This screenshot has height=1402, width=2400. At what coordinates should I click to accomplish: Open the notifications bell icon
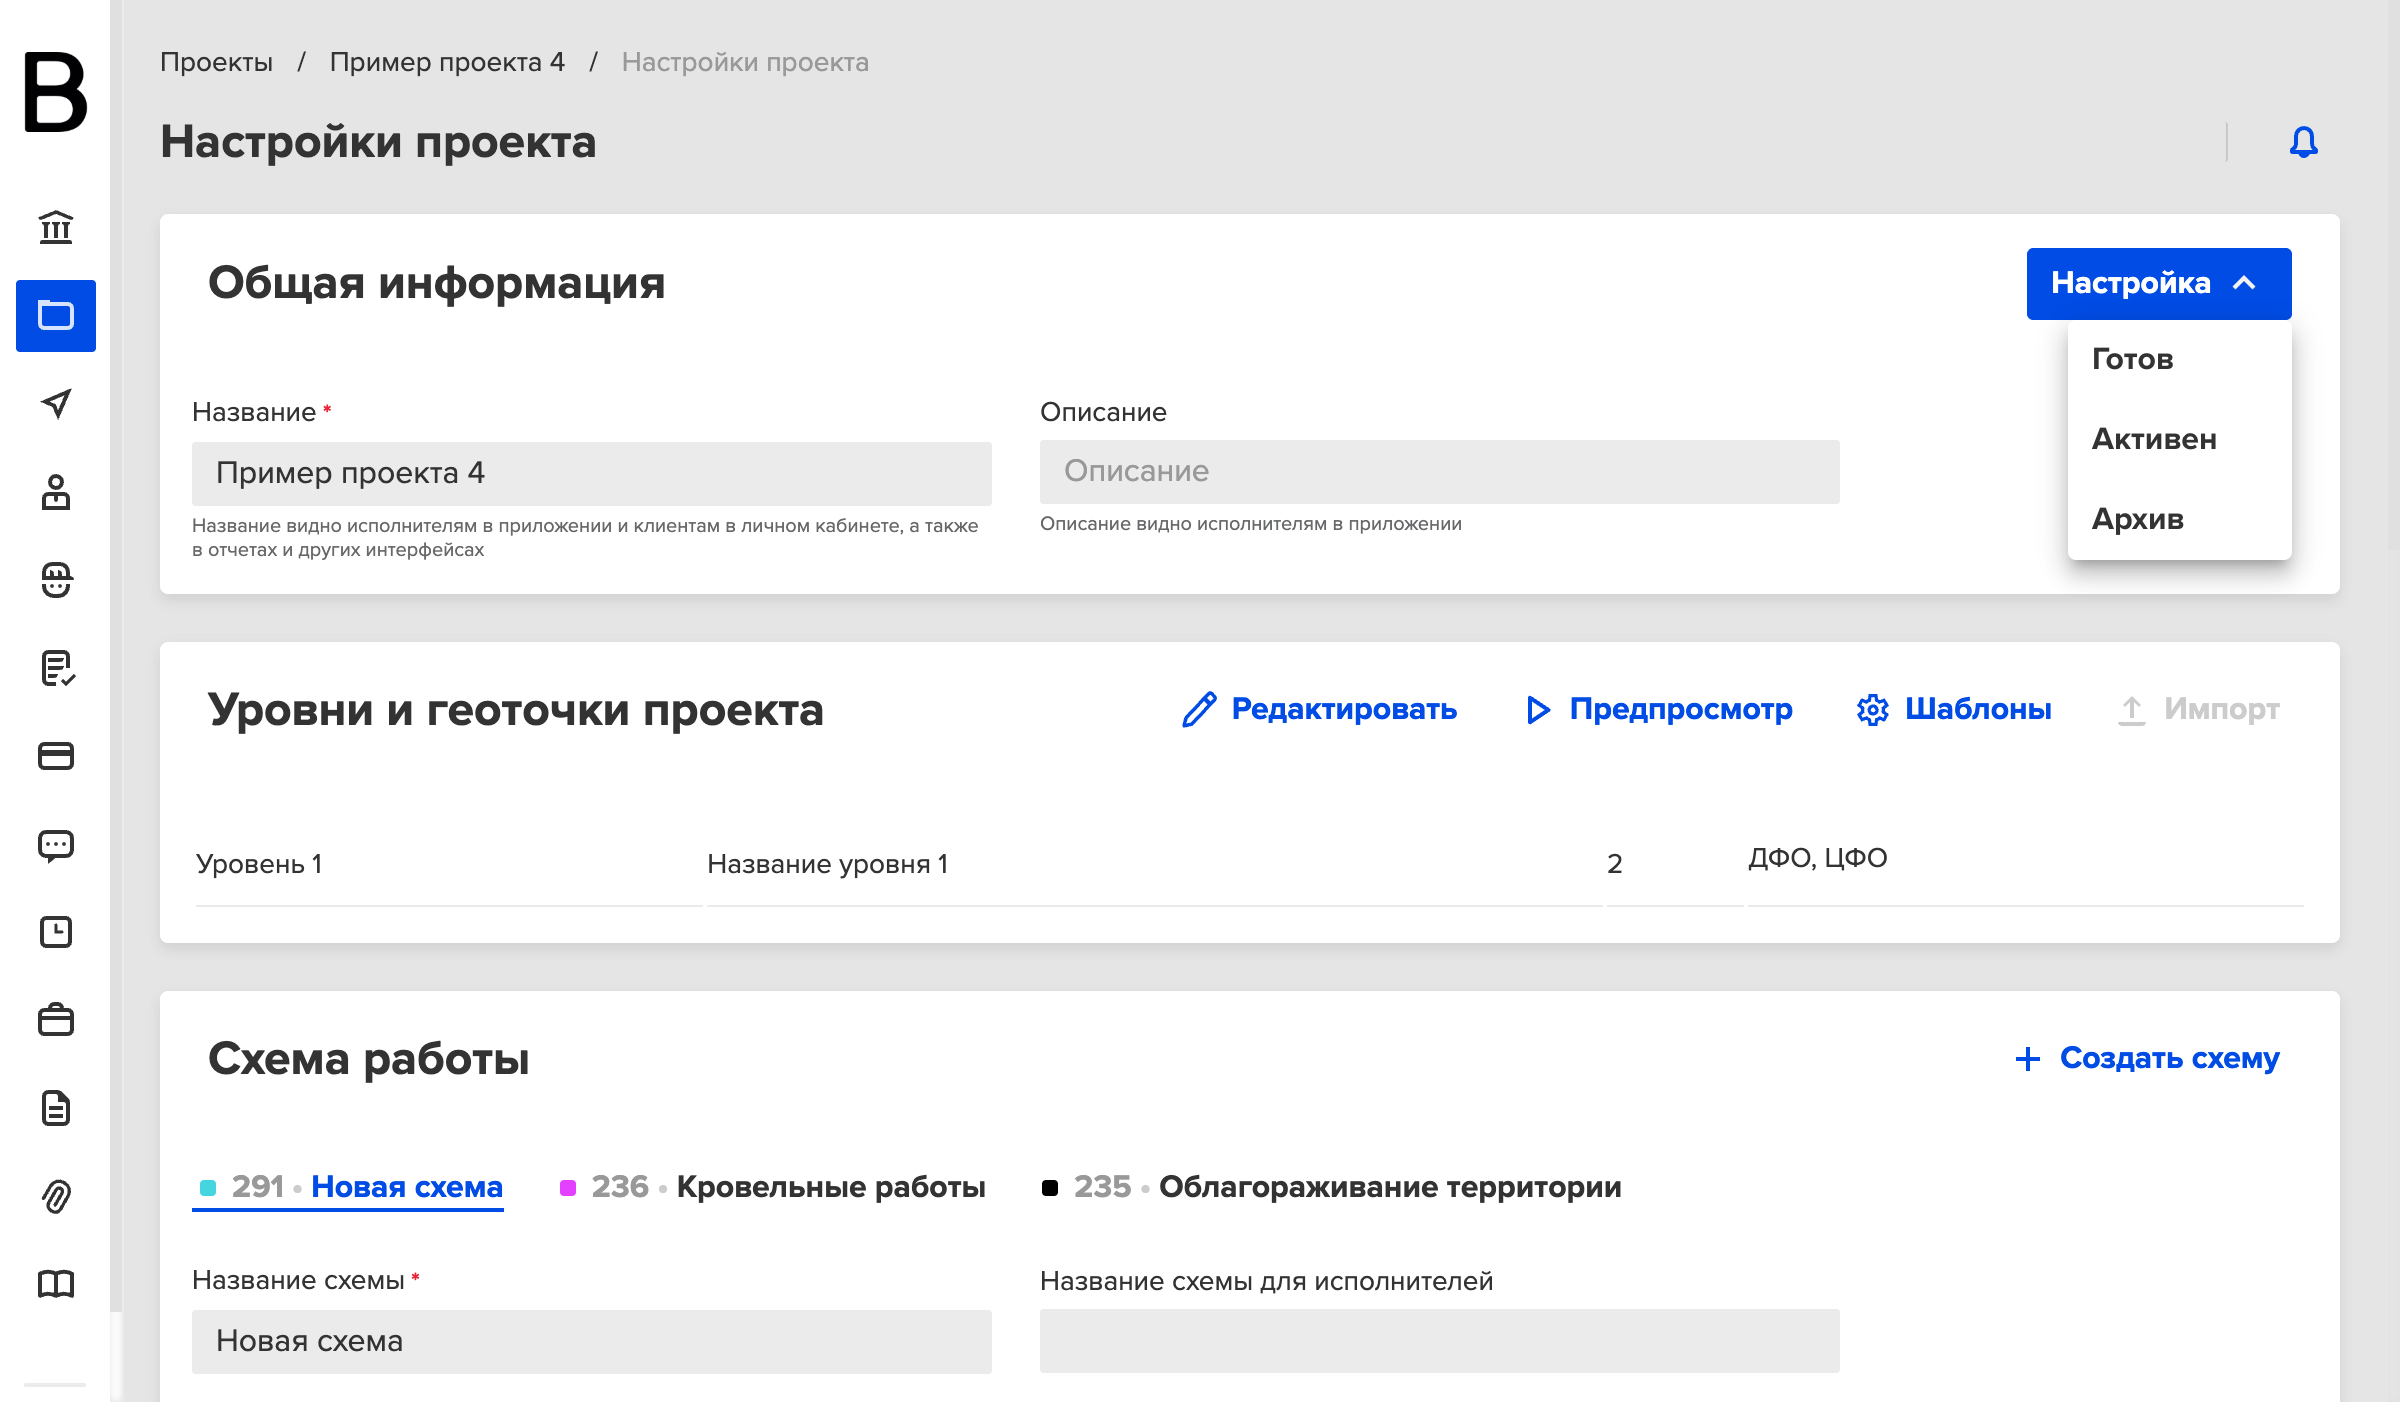tap(2303, 142)
